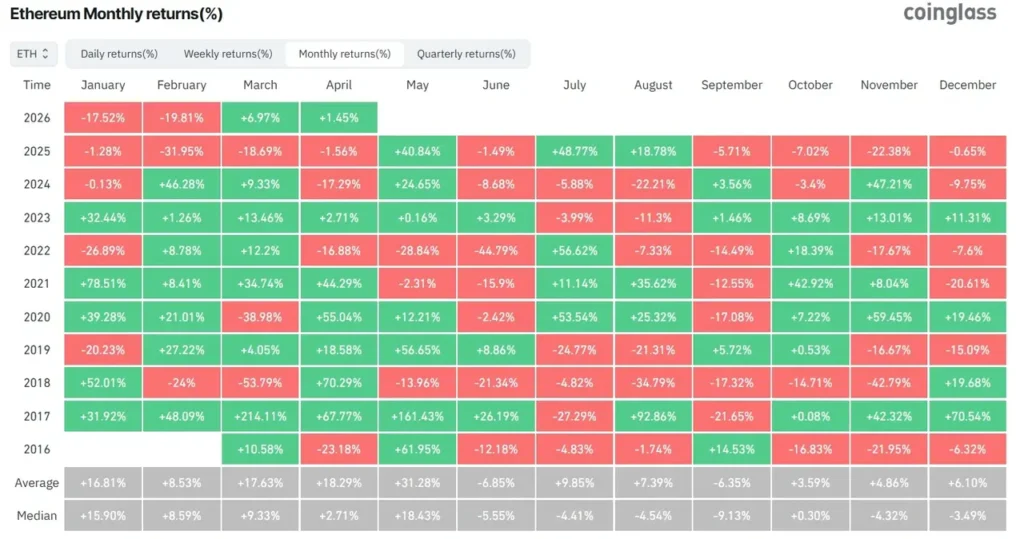Click the 2025 July +48.77% cell
The width and height of the screenshot is (1024, 539).
click(574, 151)
